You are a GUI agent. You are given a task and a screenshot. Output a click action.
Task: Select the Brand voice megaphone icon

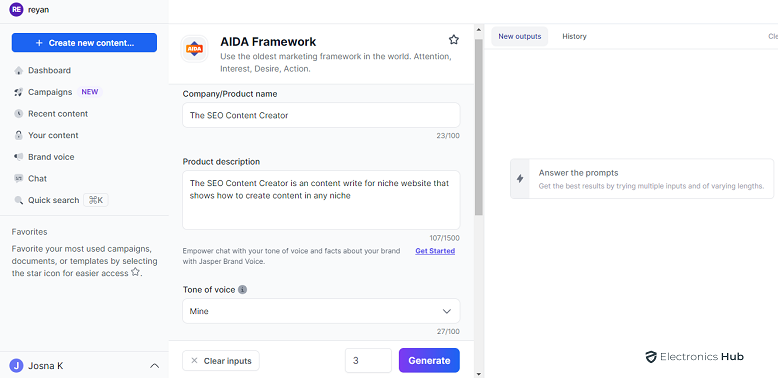tap(18, 157)
